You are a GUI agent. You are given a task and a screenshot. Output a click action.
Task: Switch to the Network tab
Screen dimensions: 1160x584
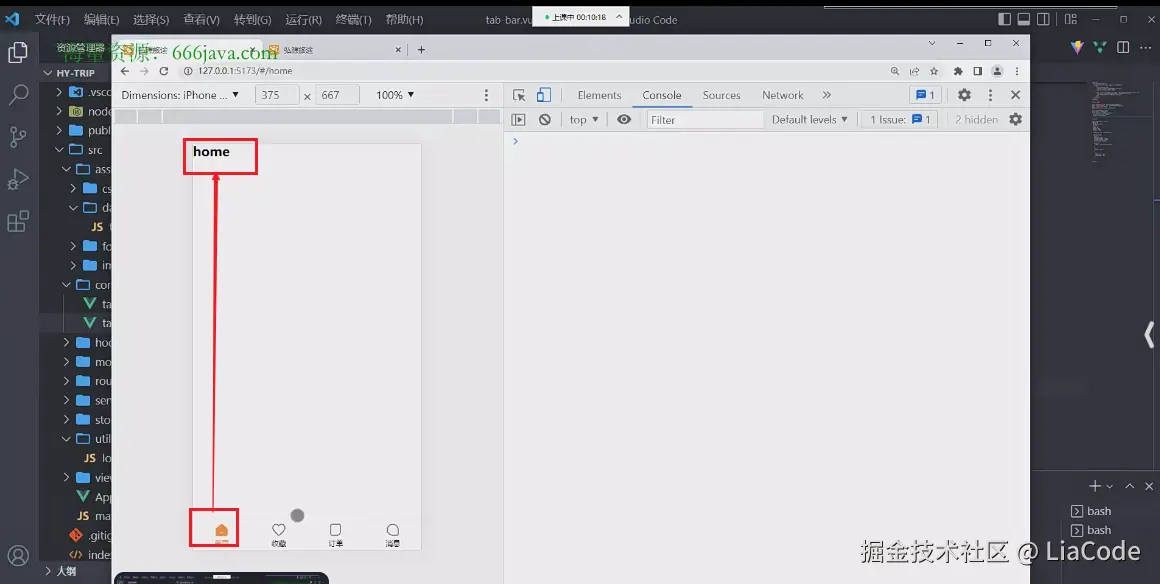783,95
